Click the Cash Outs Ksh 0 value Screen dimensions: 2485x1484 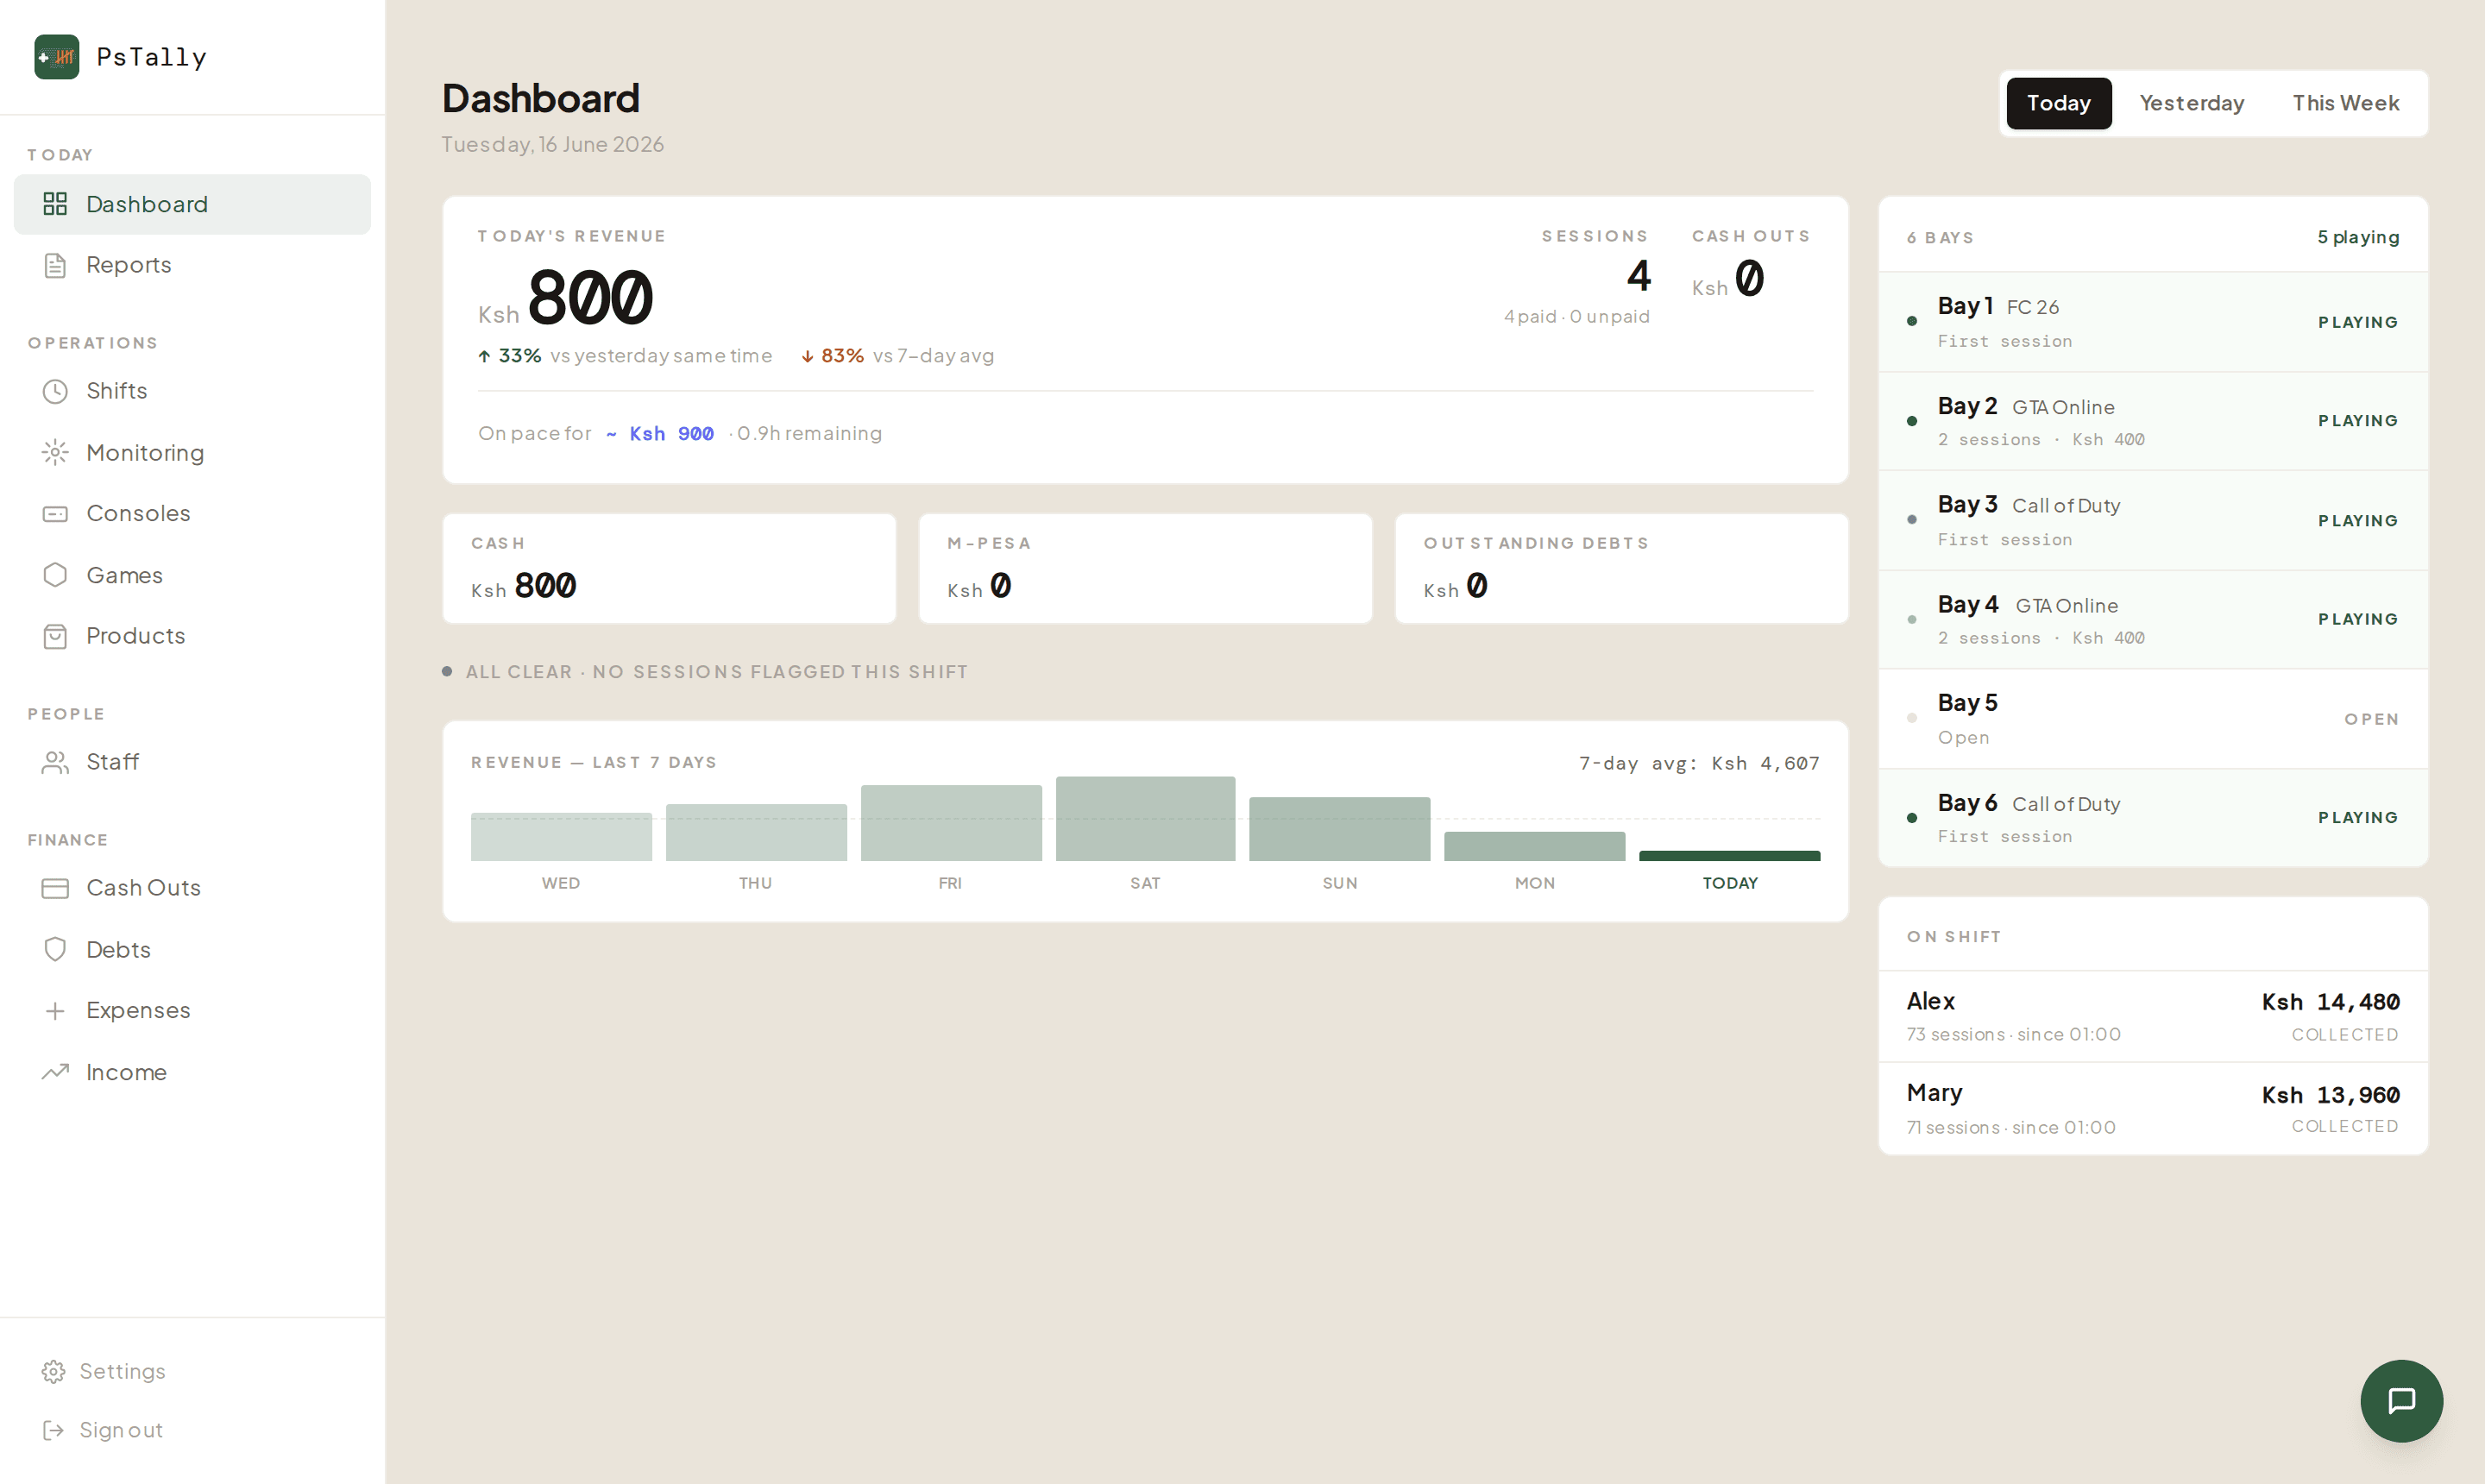click(1727, 279)
